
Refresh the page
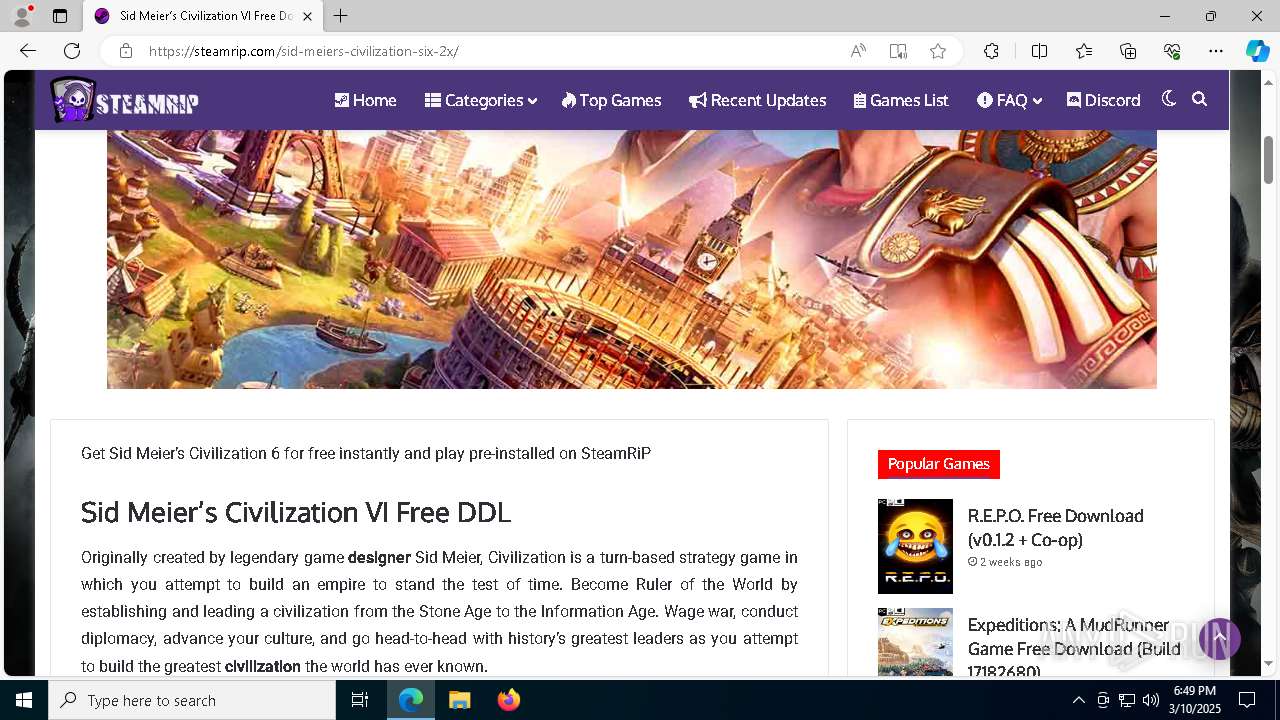pyautogui.click(x=72, y=51)
